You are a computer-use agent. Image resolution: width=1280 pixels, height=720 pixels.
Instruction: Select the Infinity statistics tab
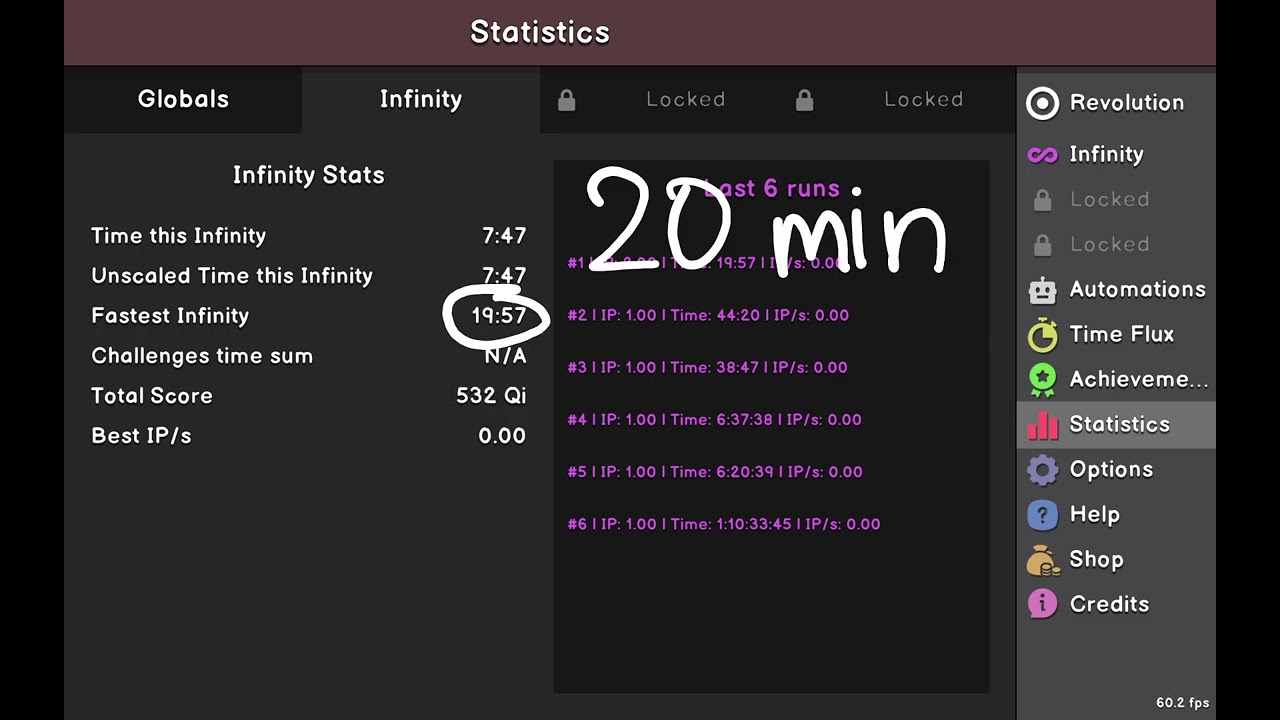coord(420,99)
